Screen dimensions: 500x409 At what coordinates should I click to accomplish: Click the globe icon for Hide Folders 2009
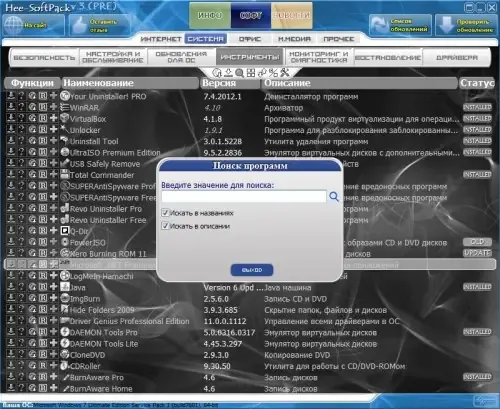click(x=32, y=309)
